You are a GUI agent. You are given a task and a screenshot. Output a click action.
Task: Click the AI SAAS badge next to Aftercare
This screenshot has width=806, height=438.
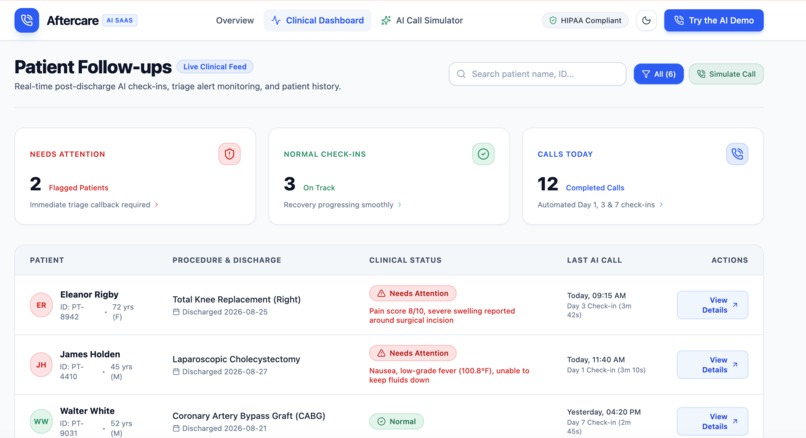point(119,21)
